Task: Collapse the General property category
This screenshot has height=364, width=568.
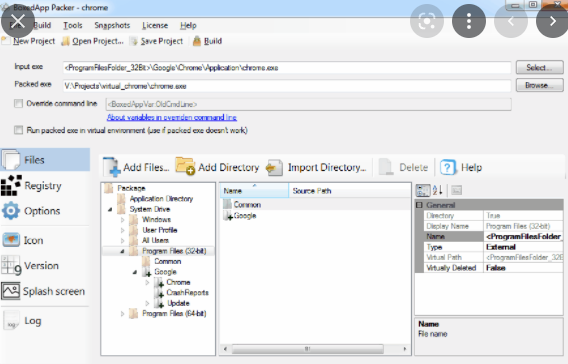Action: (419, 205)
